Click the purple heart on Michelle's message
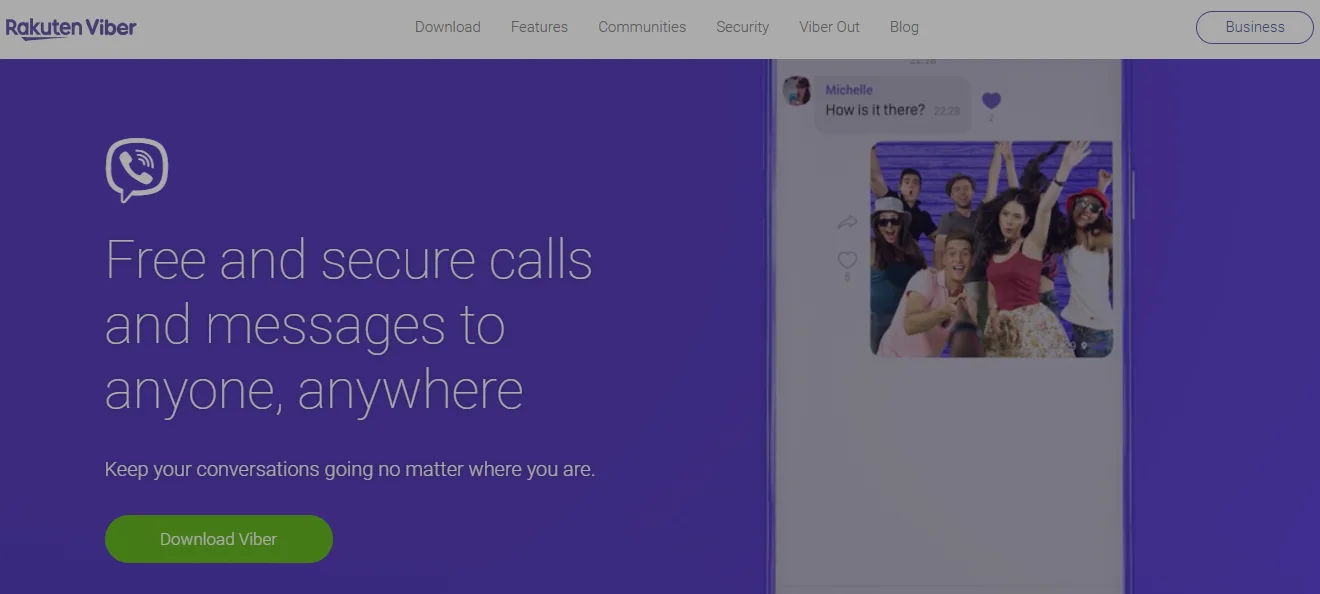The width and height of the screenshot is (1320, 594). [x=991, y=101]
